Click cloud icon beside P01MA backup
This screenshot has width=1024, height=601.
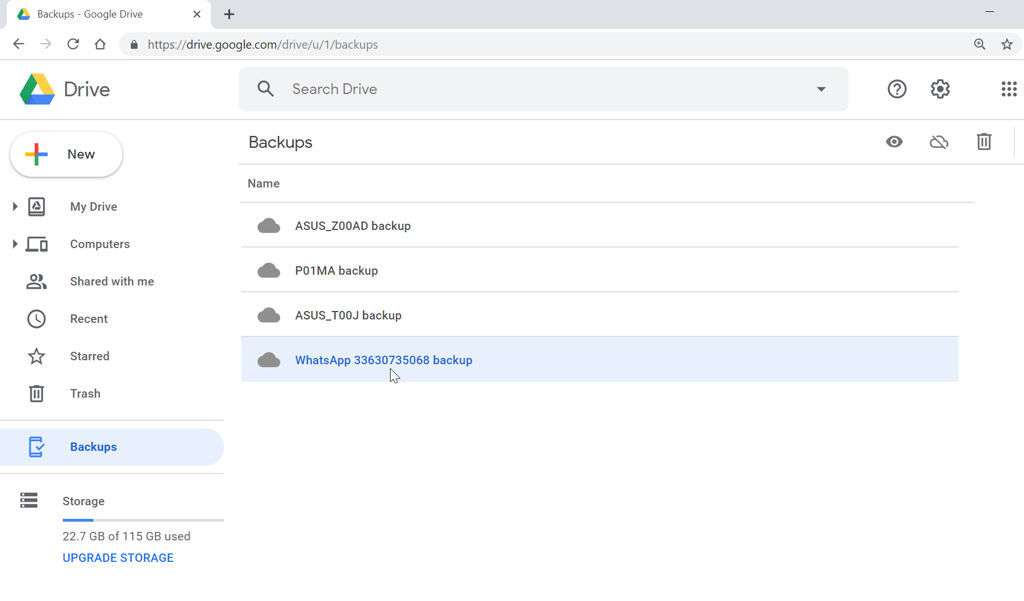click(268, 270)
